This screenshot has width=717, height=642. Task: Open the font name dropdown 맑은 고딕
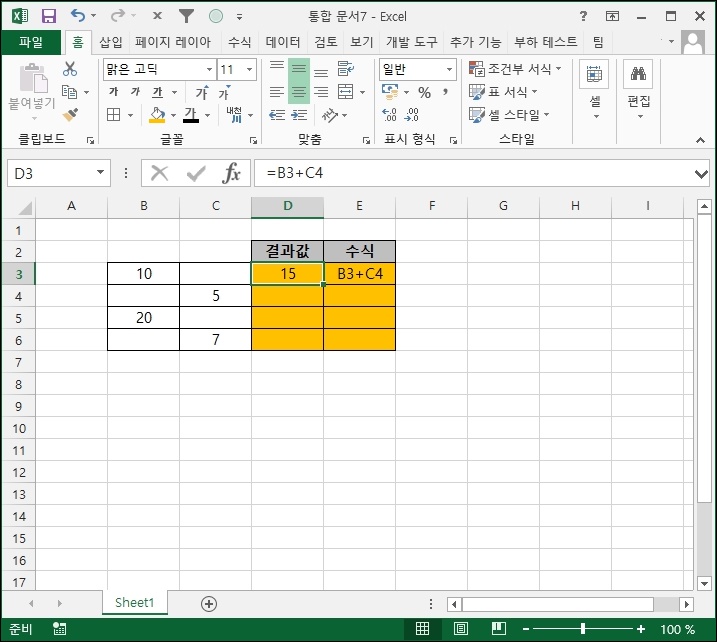click(x=209, y=70)
